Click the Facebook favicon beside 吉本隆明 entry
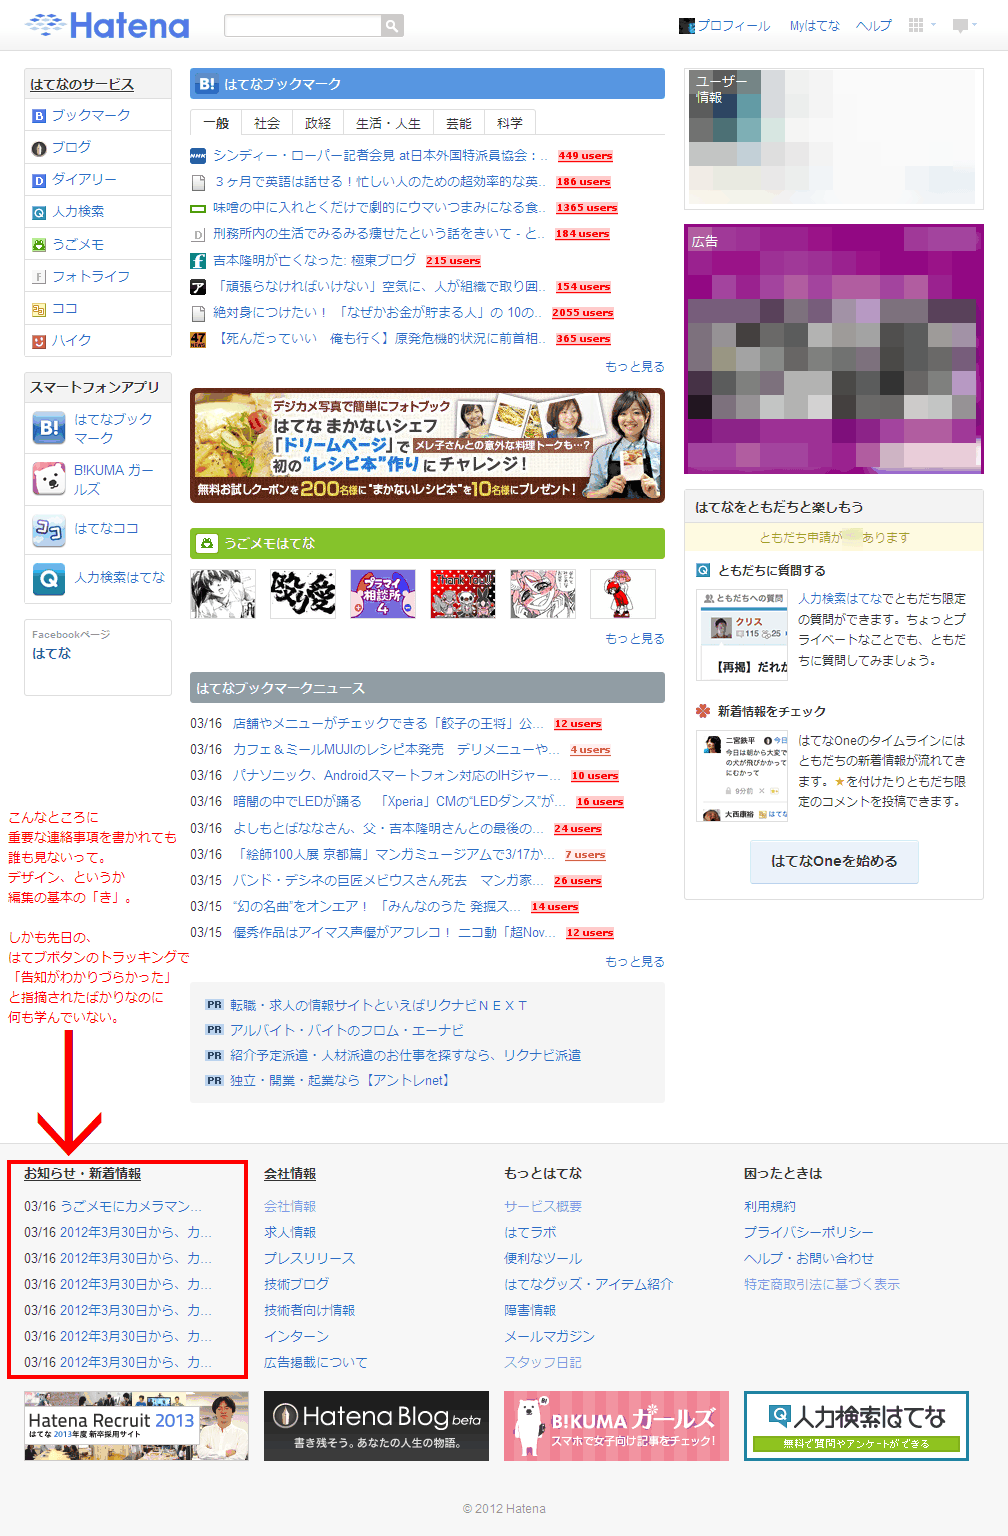 (198, 260)
